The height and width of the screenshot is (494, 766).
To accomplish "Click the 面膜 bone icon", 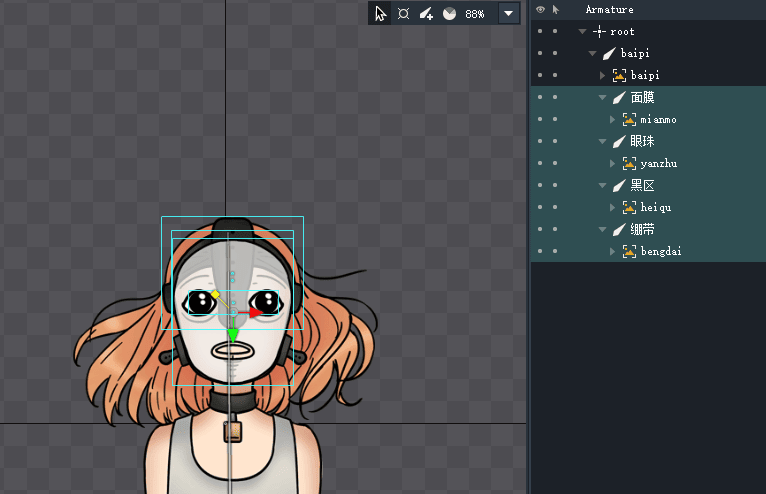I will click(x=619, y=98).
